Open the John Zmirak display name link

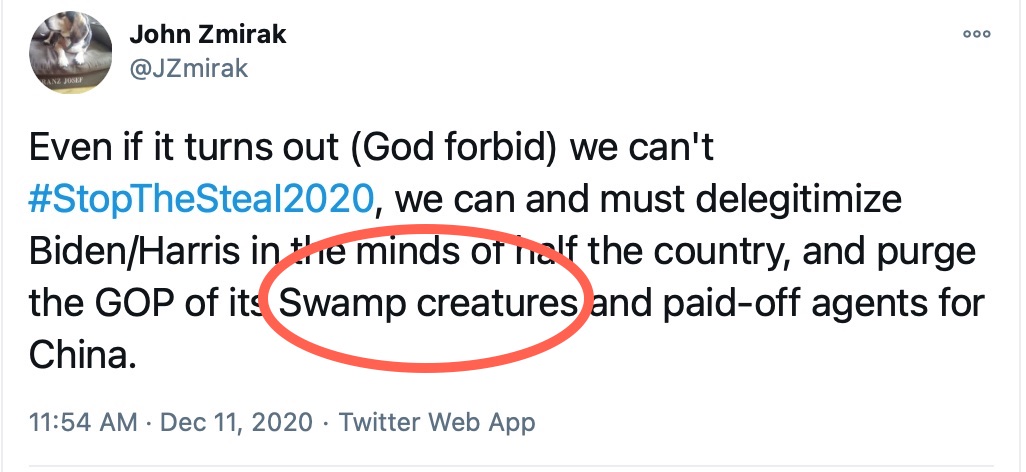coord(207,33)
